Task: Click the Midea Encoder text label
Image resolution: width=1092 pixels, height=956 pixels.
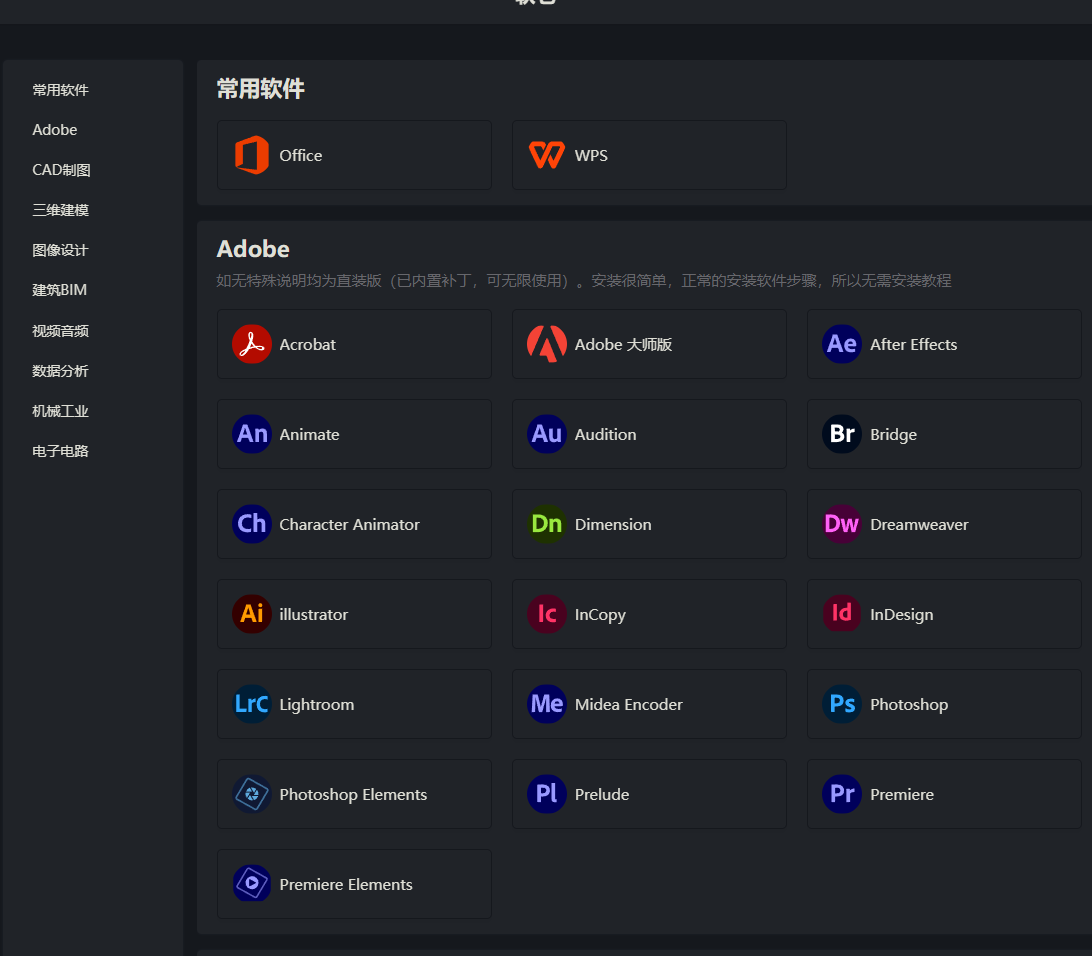Action: 629,705
